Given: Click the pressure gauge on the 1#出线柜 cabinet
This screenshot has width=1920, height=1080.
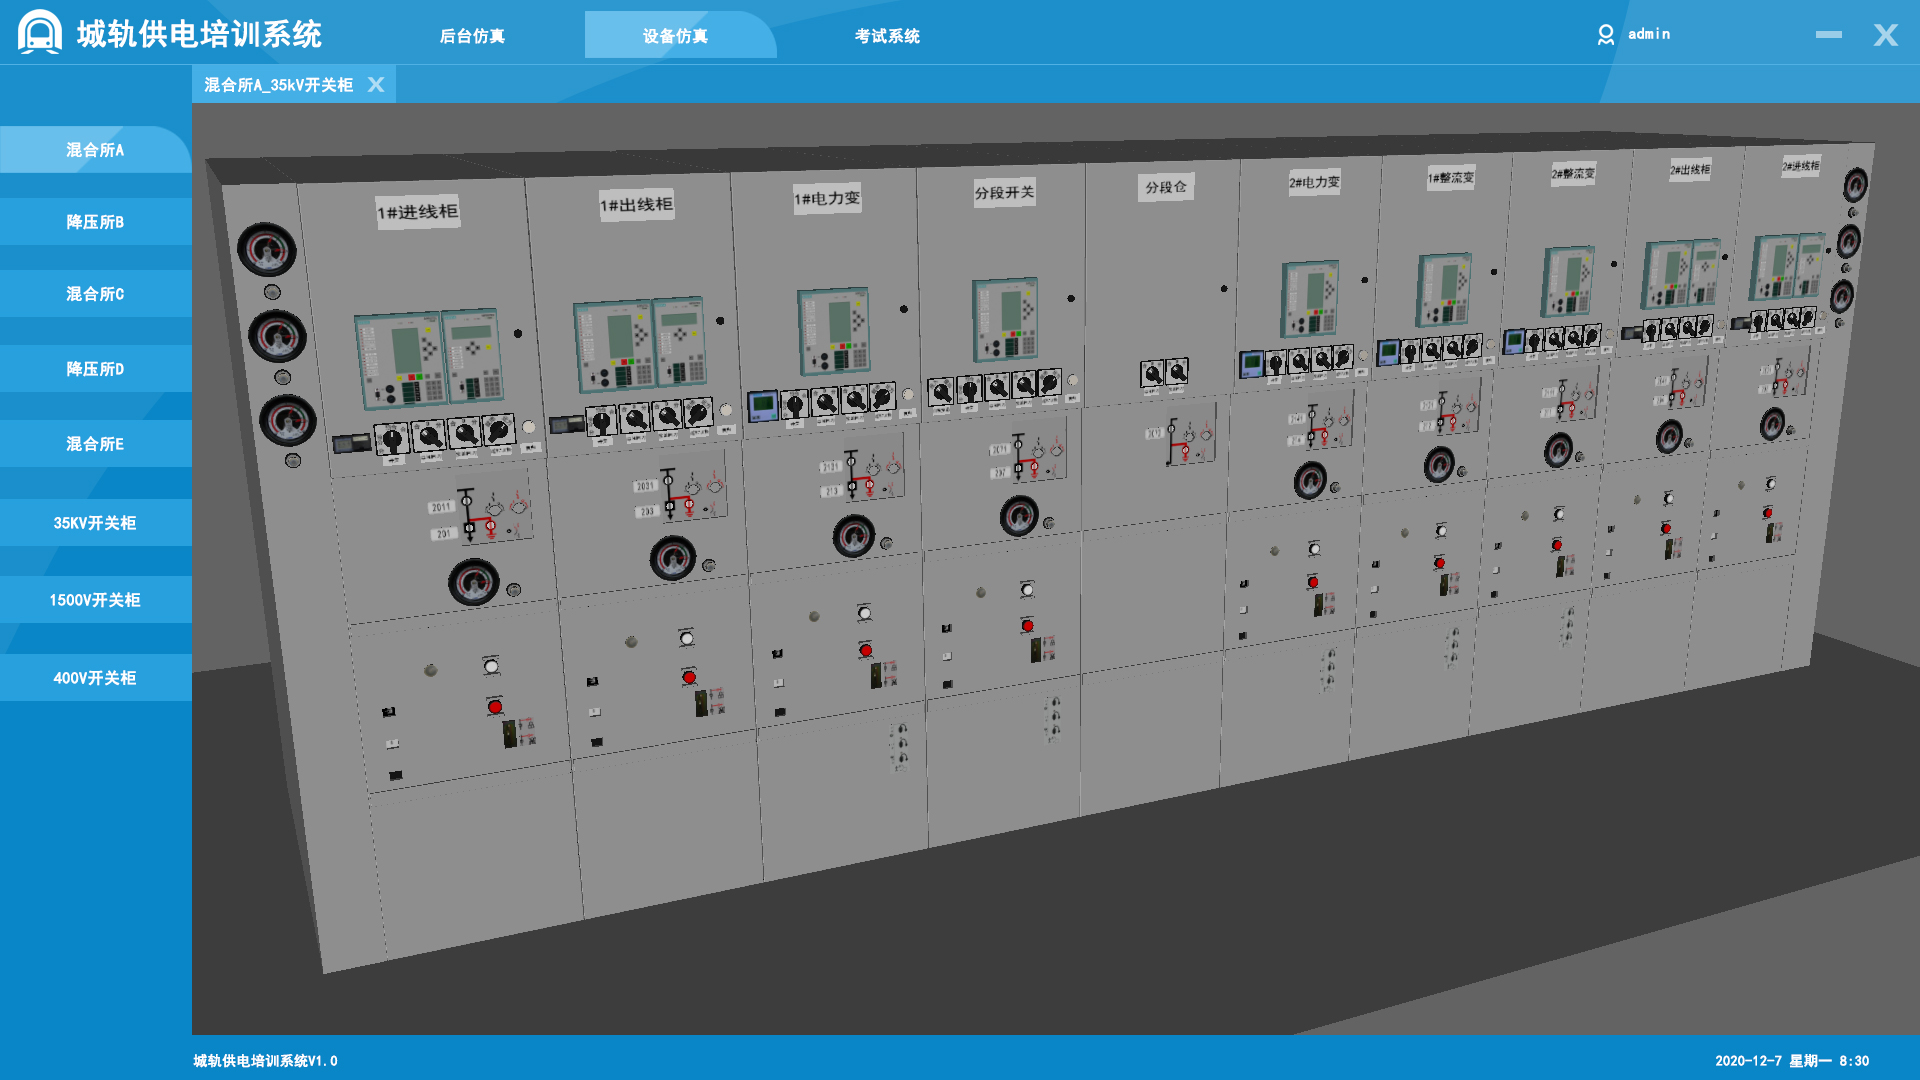Looking at the screenshot, I should click(673, 558).
